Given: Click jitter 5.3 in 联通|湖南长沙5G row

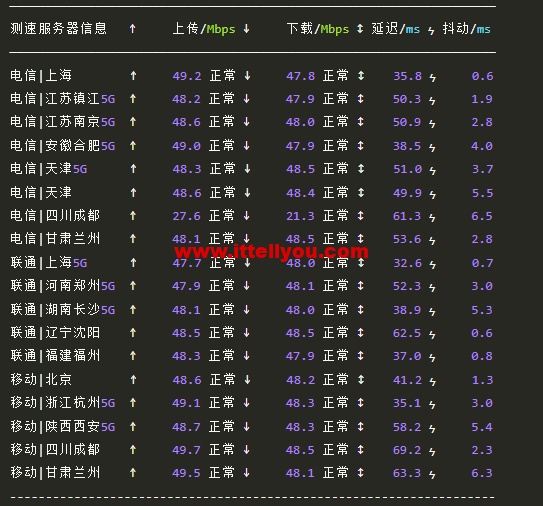Looking at the screenshot, I should point(482,310).
